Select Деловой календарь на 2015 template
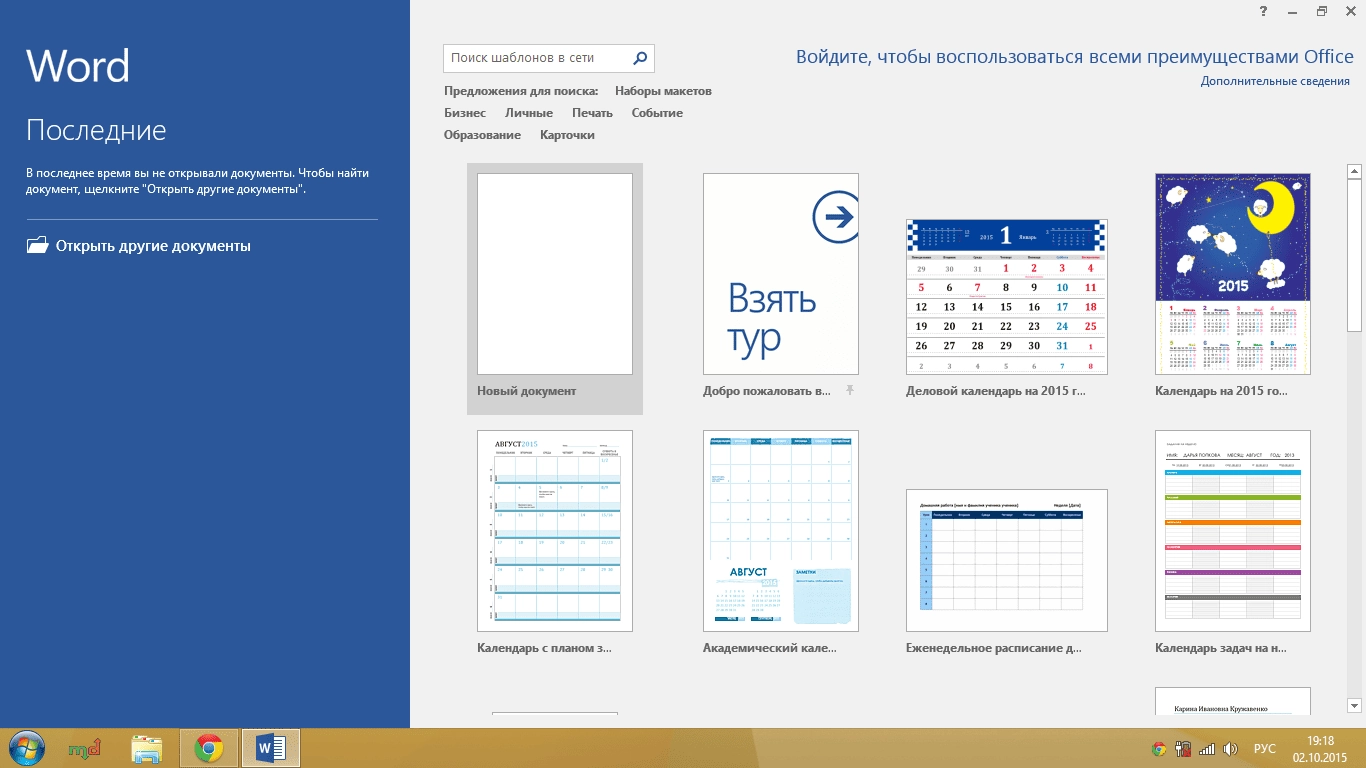This screenshot has width=1366, height=768. (x=1007, y=297)
